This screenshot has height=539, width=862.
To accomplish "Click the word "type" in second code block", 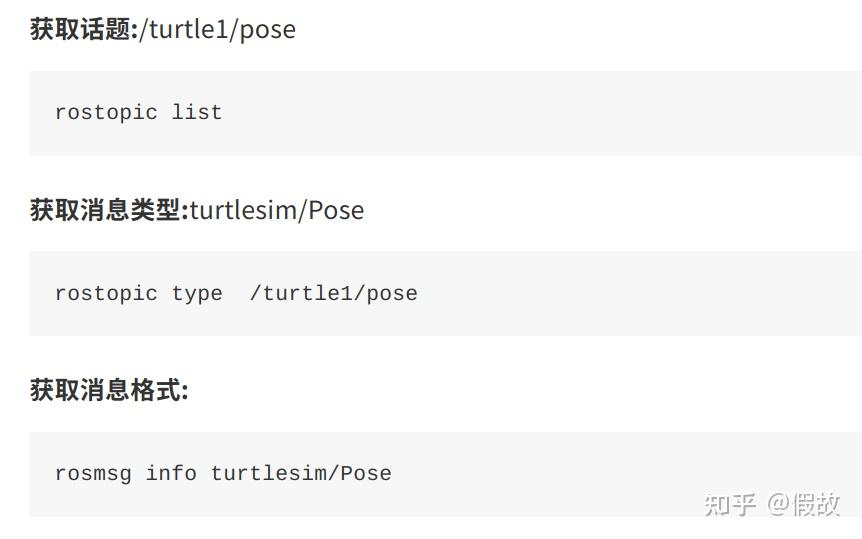I will (197, 293).
